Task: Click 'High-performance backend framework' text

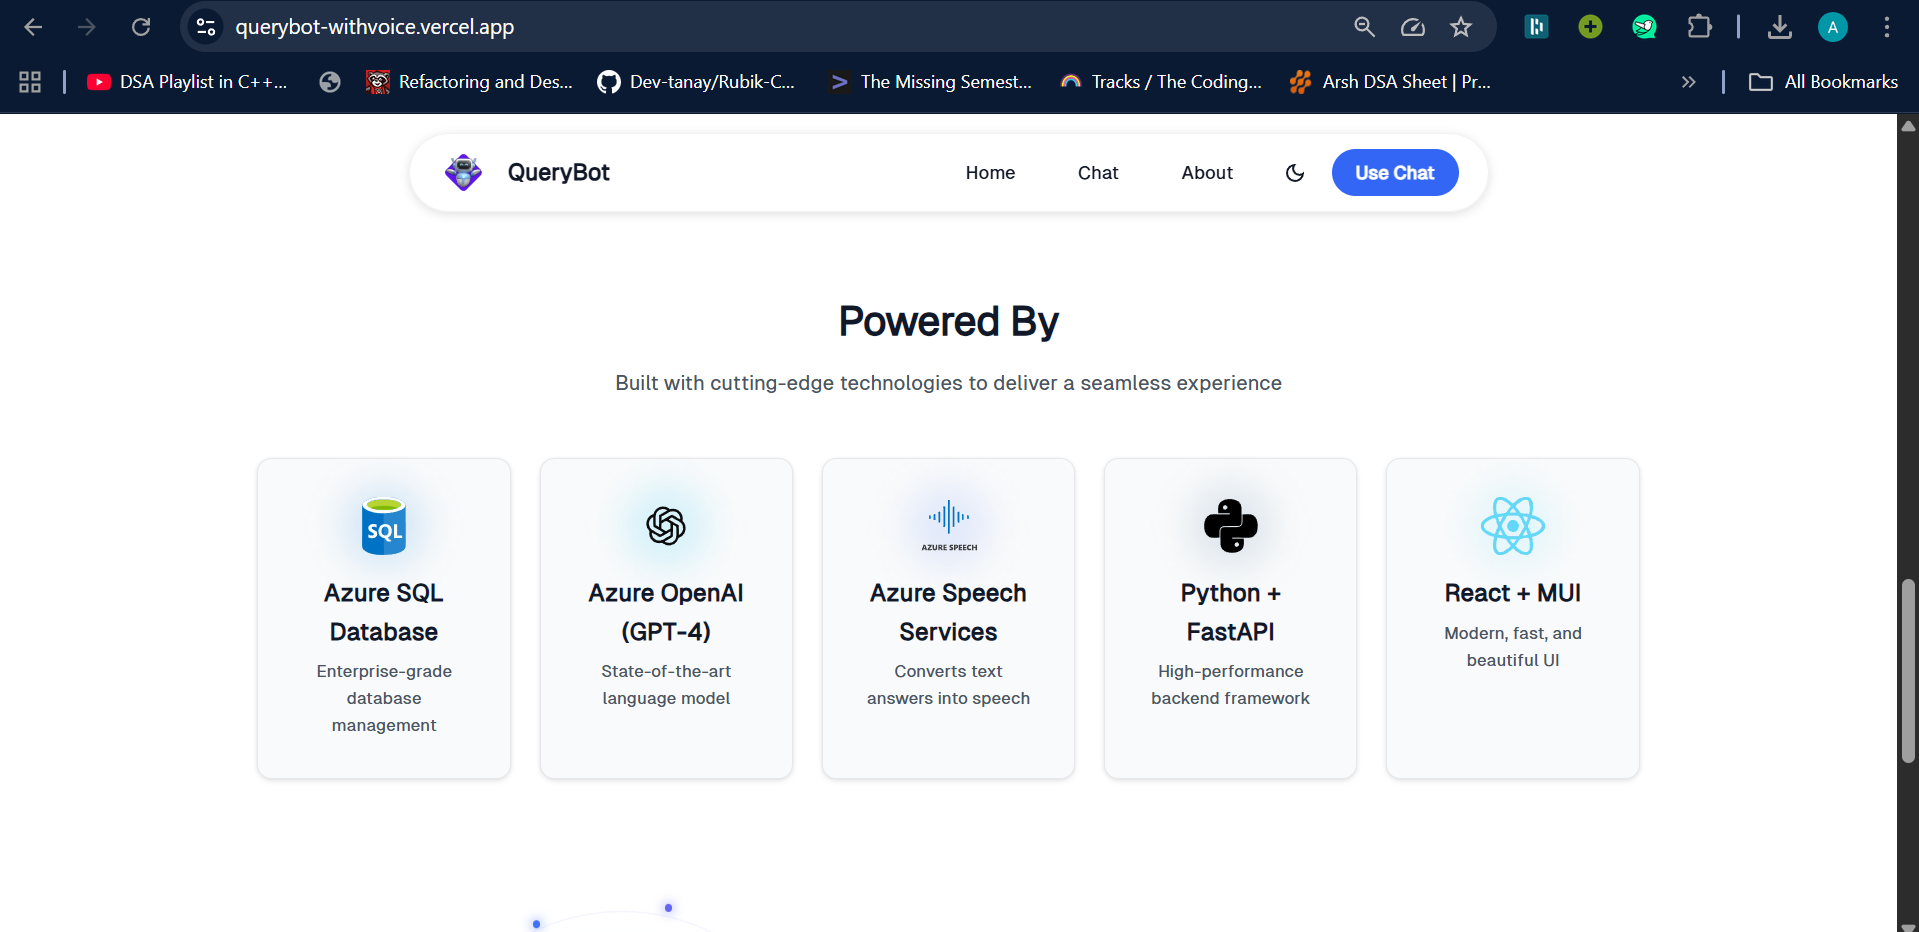Action: (x=1231, y=685)
